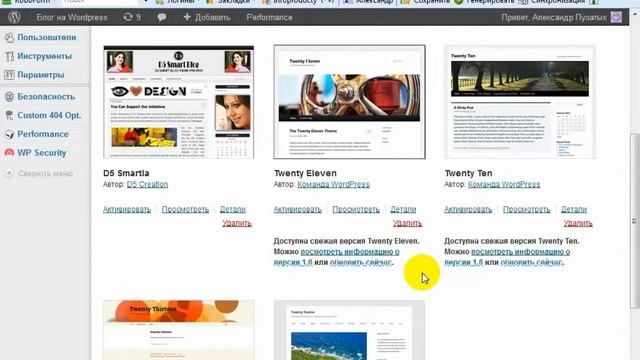Image resolution: width=640 pixels, height=360 pixels.
Task: View version info link for Twenty Ten
Action: (520, 252)
